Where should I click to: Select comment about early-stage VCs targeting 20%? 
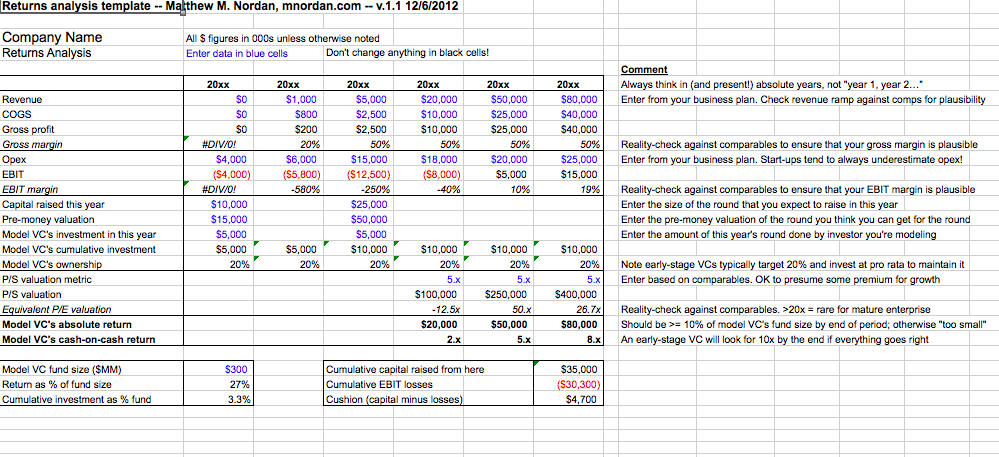pos(793,265)
